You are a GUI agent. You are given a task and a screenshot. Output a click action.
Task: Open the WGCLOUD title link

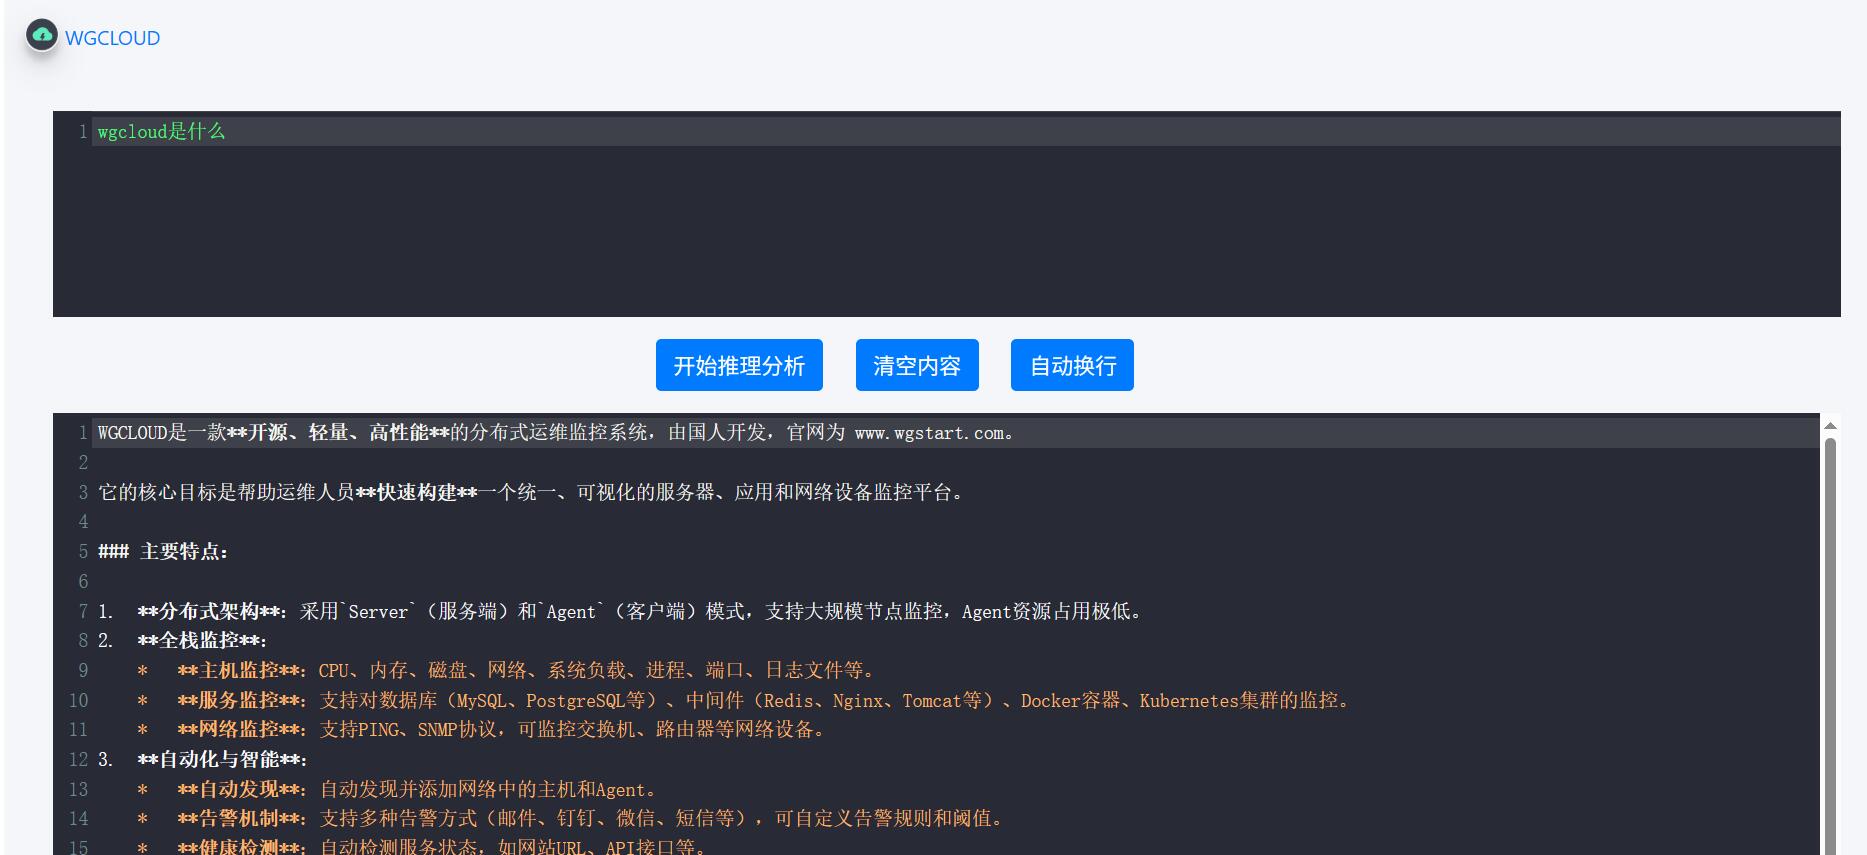coord(112,38)
